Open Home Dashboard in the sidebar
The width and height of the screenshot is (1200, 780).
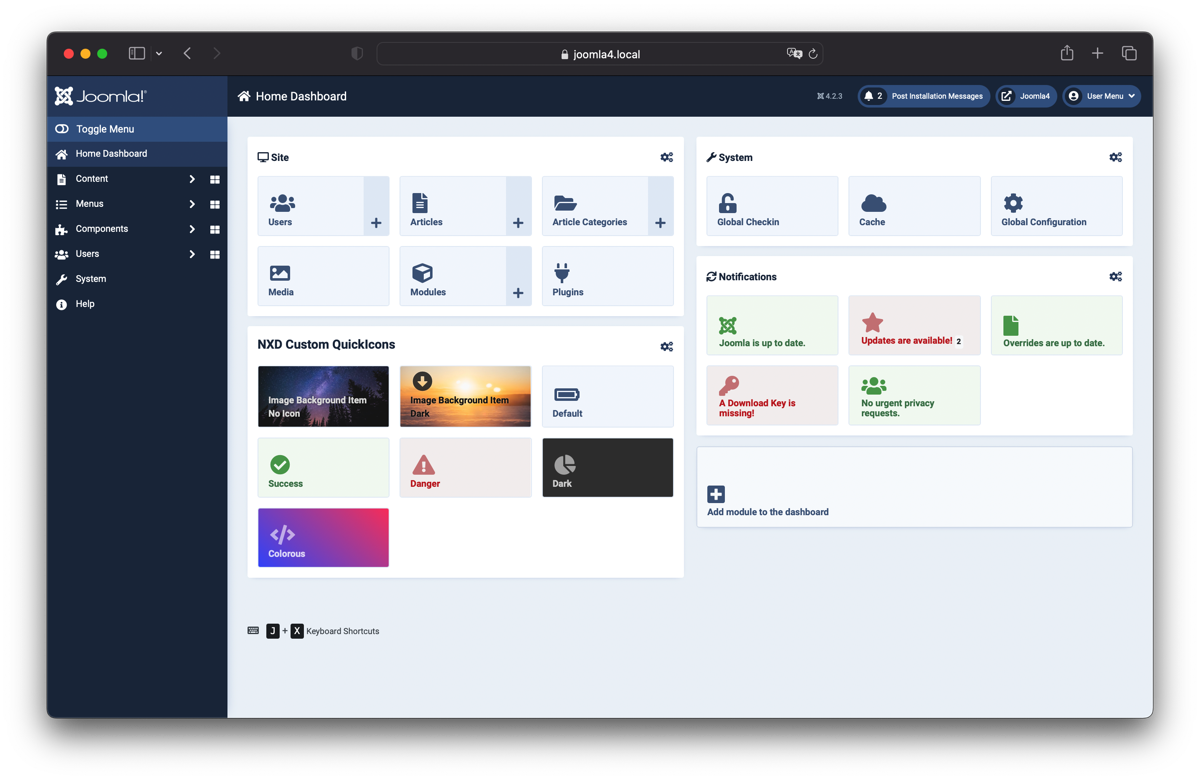137,154
